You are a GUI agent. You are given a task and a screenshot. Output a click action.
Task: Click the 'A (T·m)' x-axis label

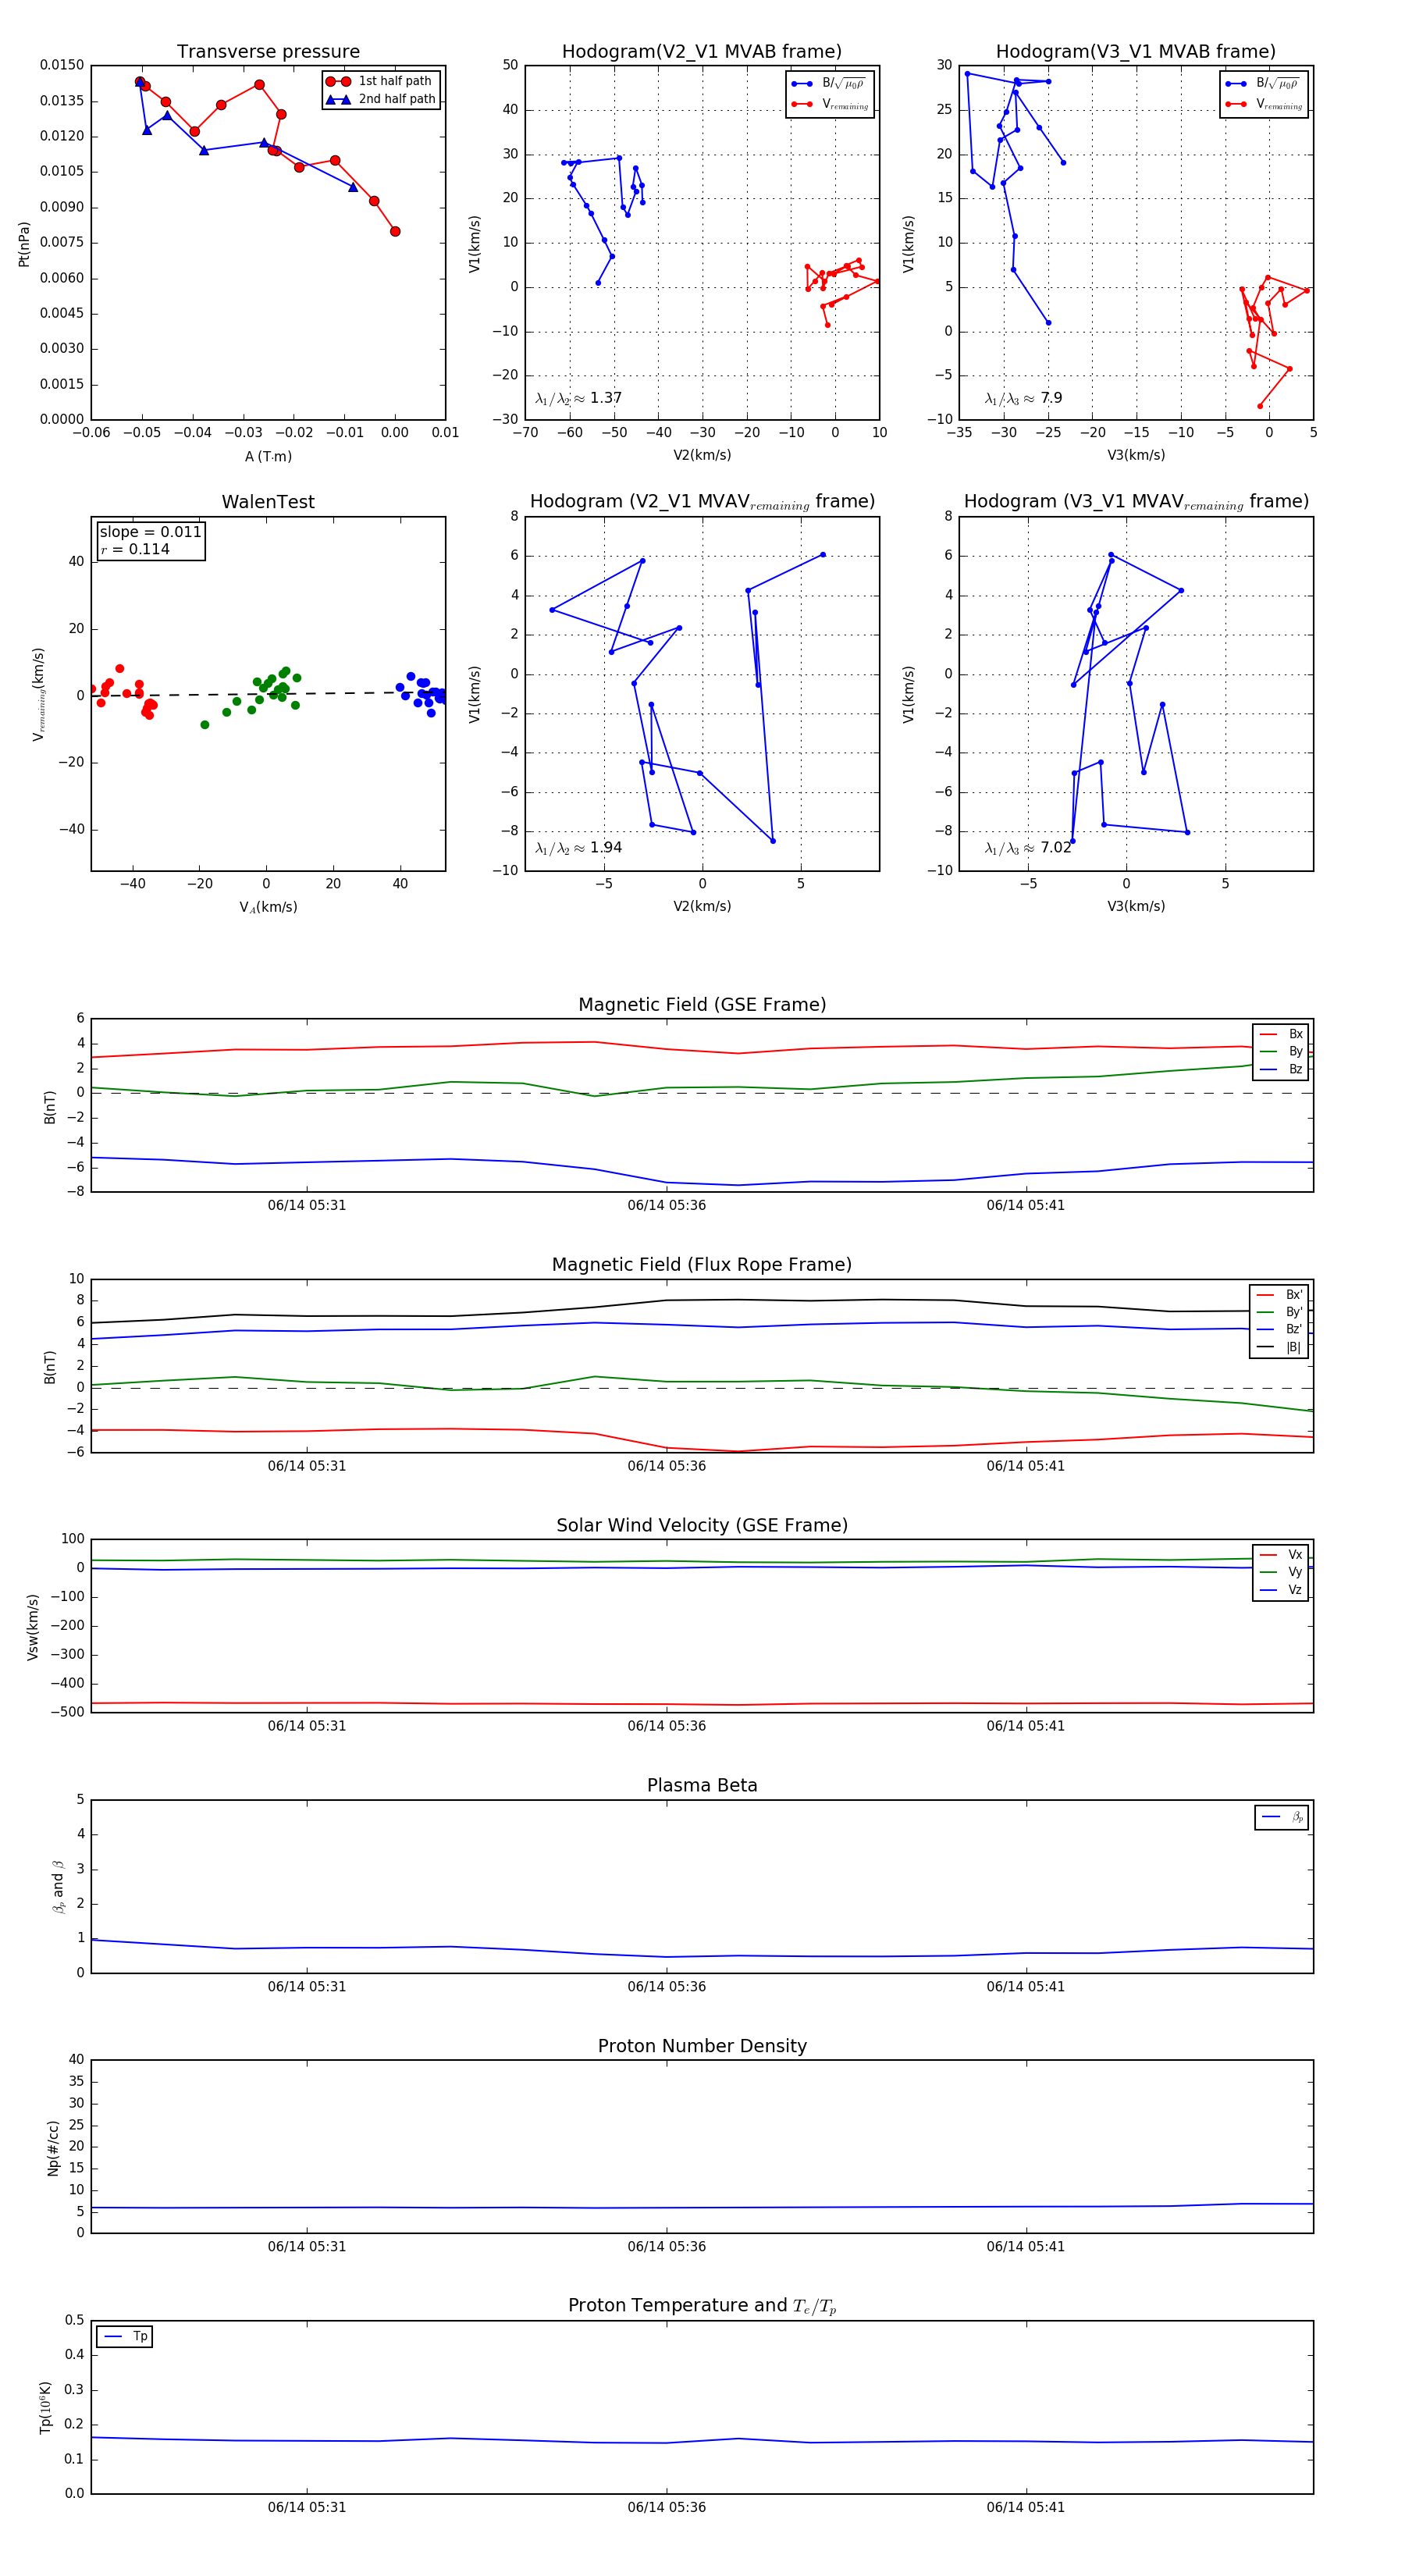[269, 456]
